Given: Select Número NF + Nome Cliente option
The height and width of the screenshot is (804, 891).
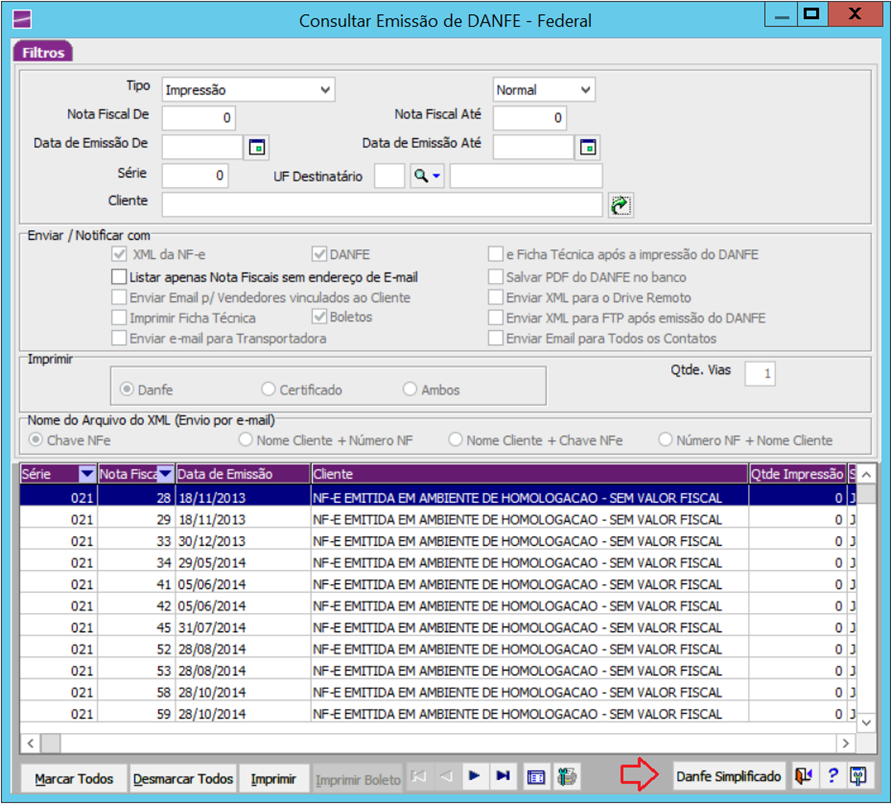Looking at the screenshot, I should (665, 440).
